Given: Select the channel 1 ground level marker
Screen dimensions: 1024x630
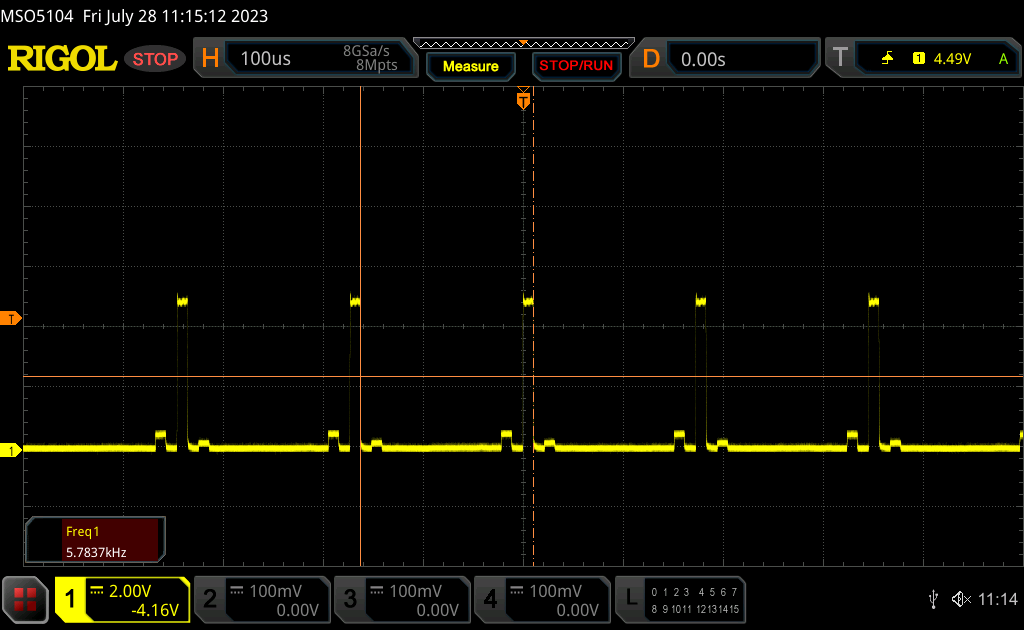Looking at the screenshot, I should (x=10, y=450).
